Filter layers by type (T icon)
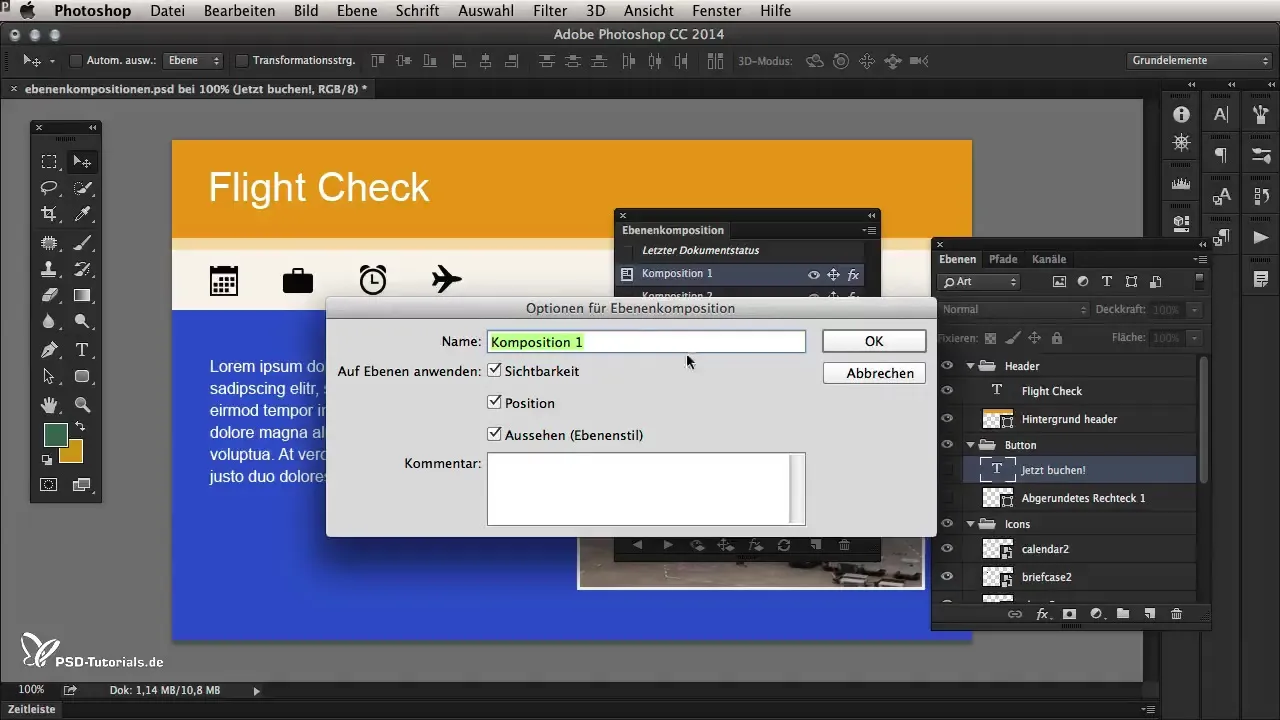This screenshot has height=720, width=1280. click(x=1107, y=282)
